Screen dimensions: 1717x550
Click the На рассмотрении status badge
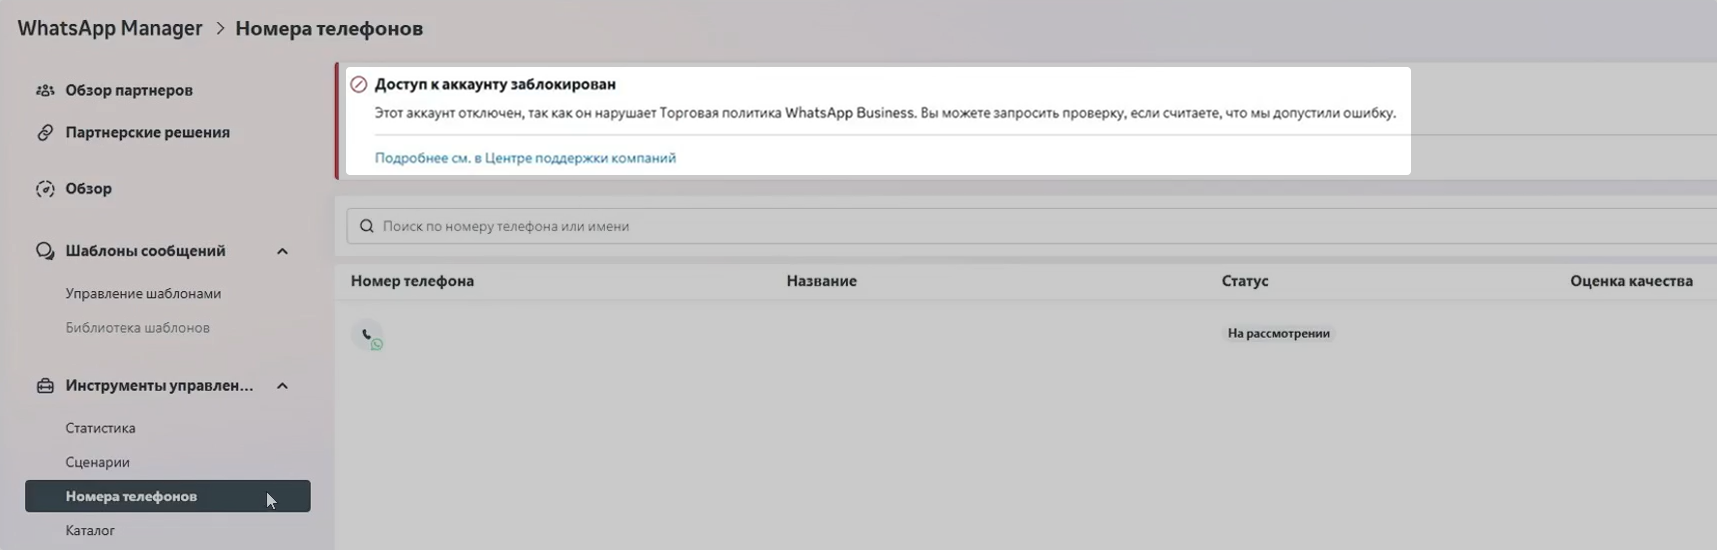tap(1278, 334)
